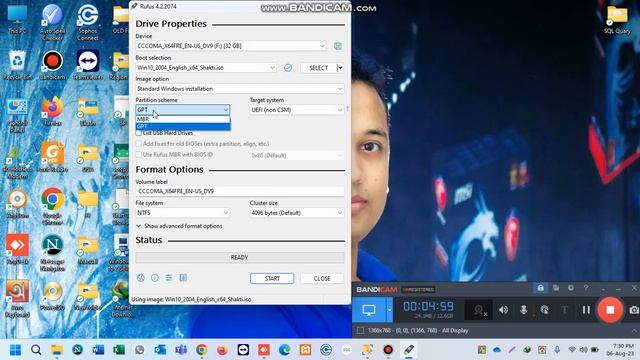Open taskbar Search magnifier
The image size is (640, 360).
(36, 350)
